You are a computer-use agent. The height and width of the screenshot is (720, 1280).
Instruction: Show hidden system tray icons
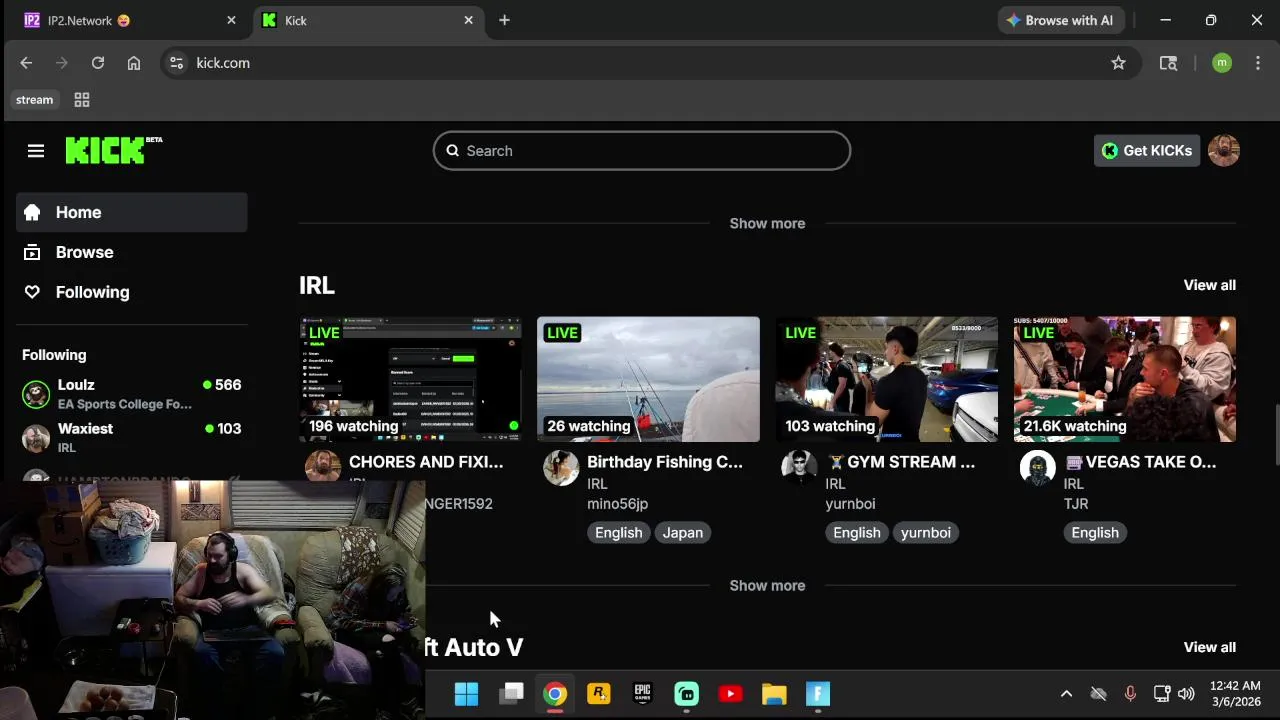click(x=1066, y=694)
